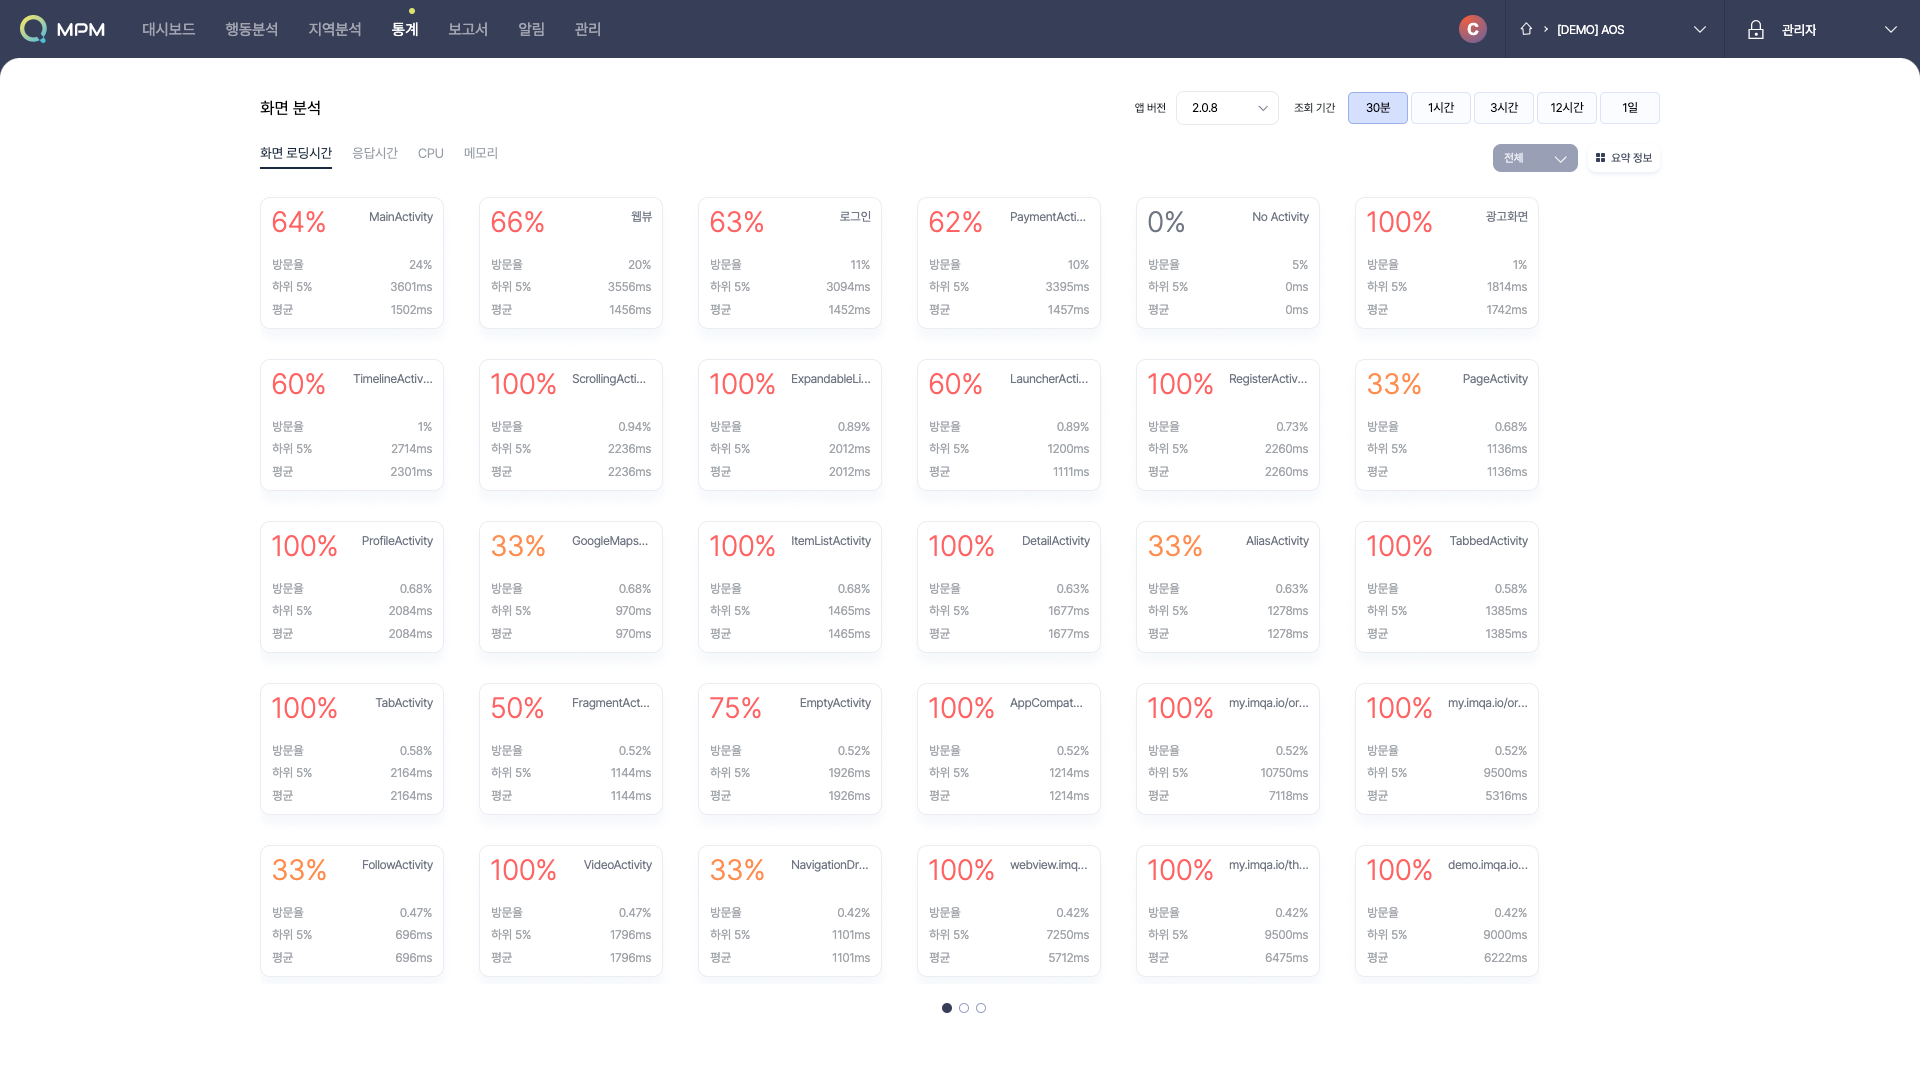Viewport: 1920px width, 1080px height.
Task: Click the MPM logo icon
Action: pyautogui.click(x=34, y=29)
